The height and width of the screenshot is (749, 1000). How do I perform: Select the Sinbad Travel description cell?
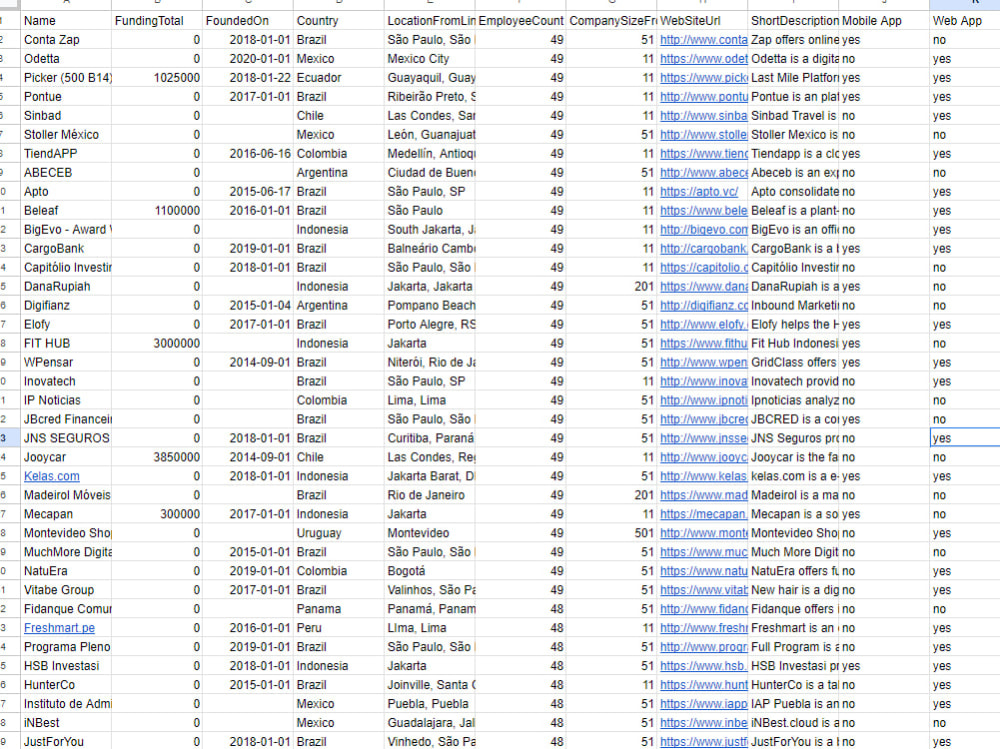click(793, 115)
